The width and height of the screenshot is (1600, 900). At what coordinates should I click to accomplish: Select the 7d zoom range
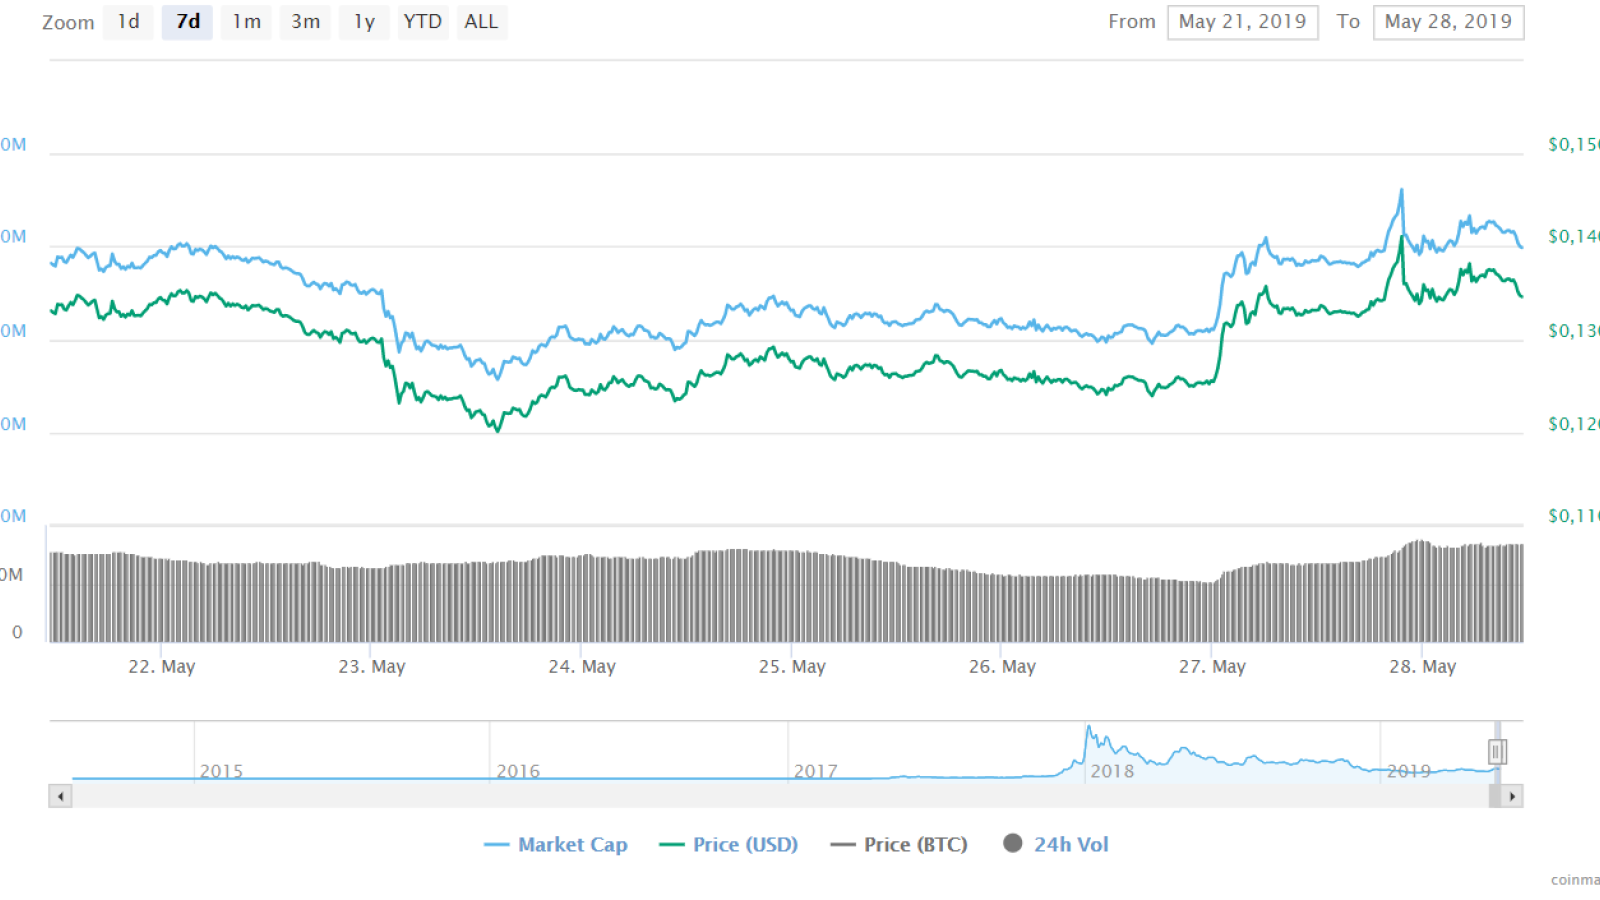(187, 22)
